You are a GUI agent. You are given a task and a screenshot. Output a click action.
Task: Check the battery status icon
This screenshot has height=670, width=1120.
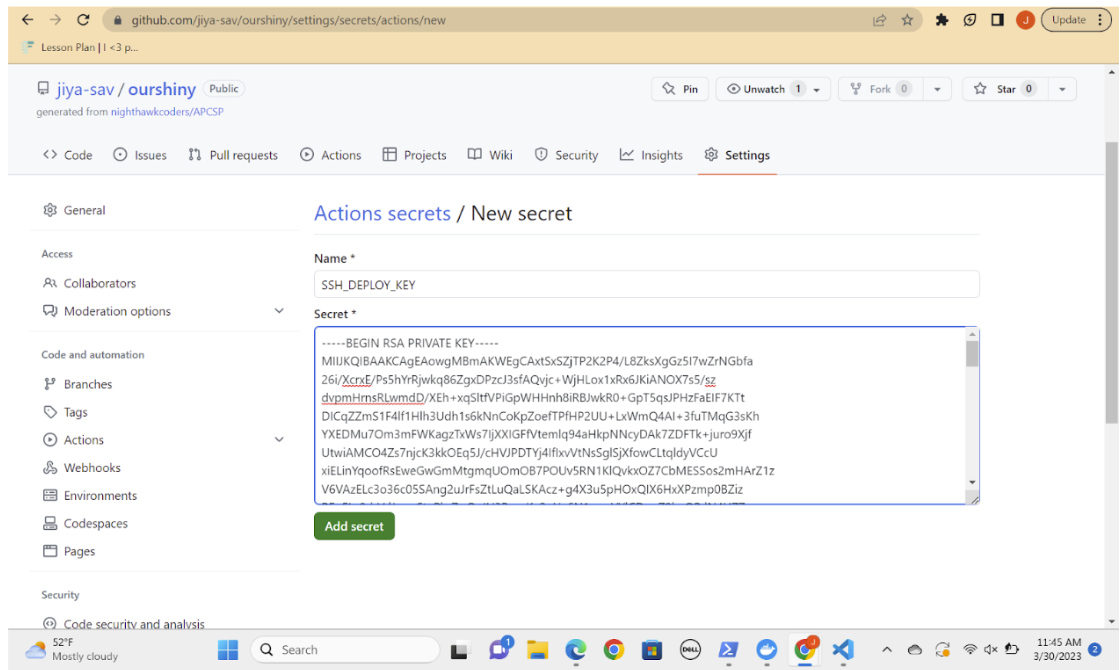pos(1011,649)
